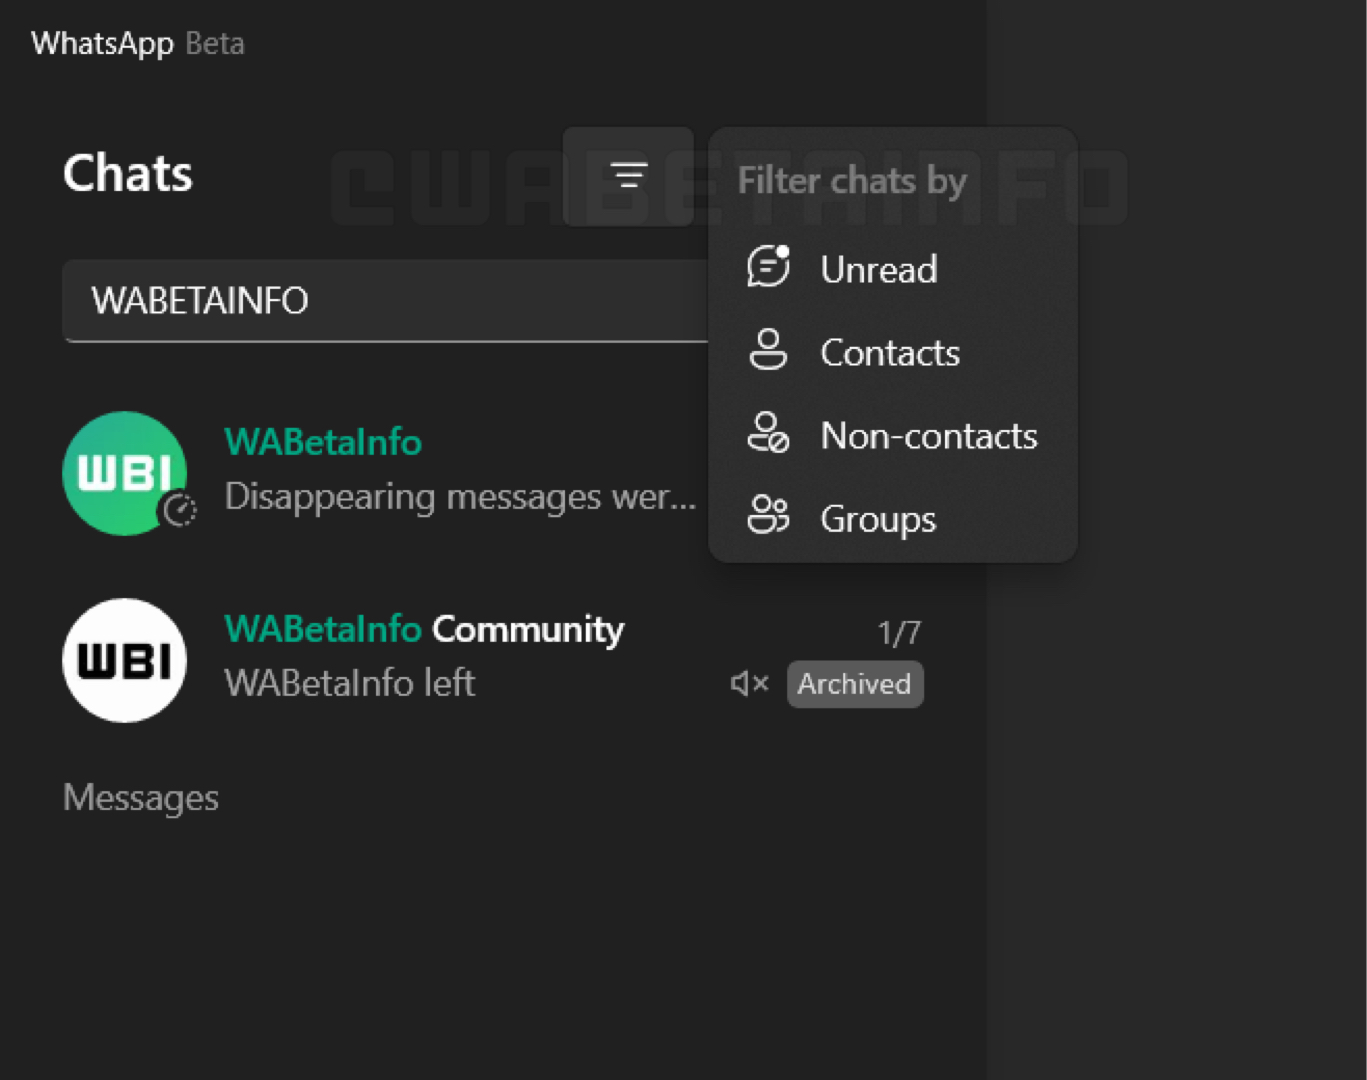Open the green WBI profile picture

[124, 472]
